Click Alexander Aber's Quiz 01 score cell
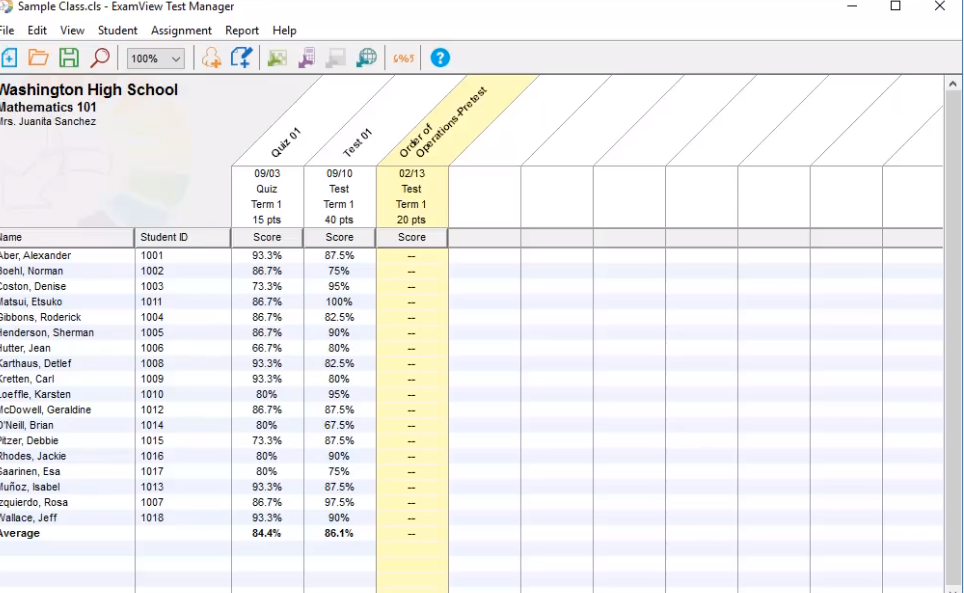The height and width of the screenshot is (593, 964). click(267, 255)
